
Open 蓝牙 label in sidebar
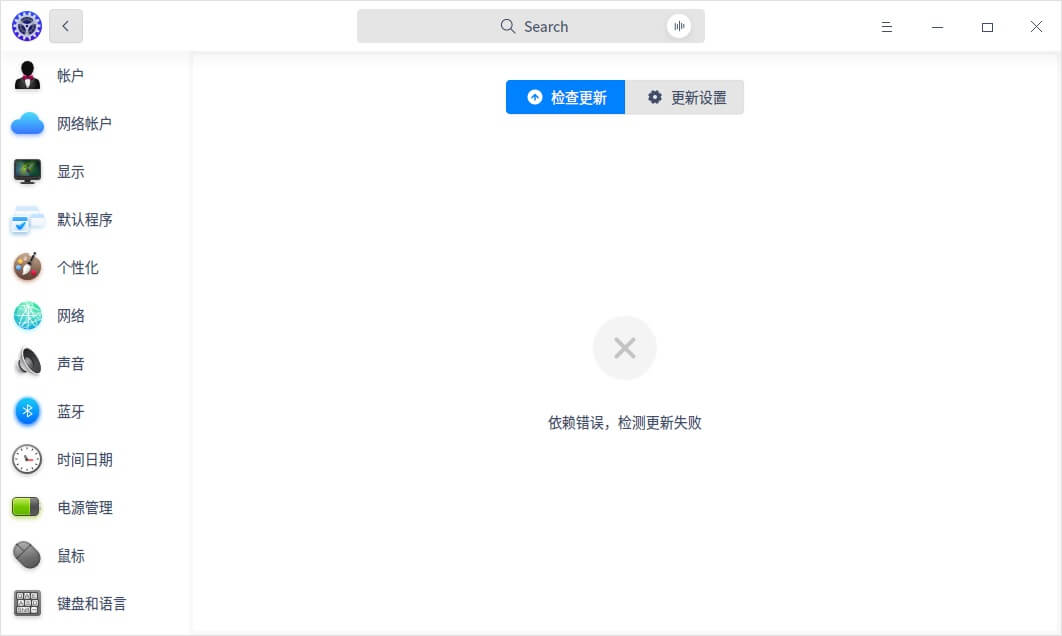click(x=70, y=412)
